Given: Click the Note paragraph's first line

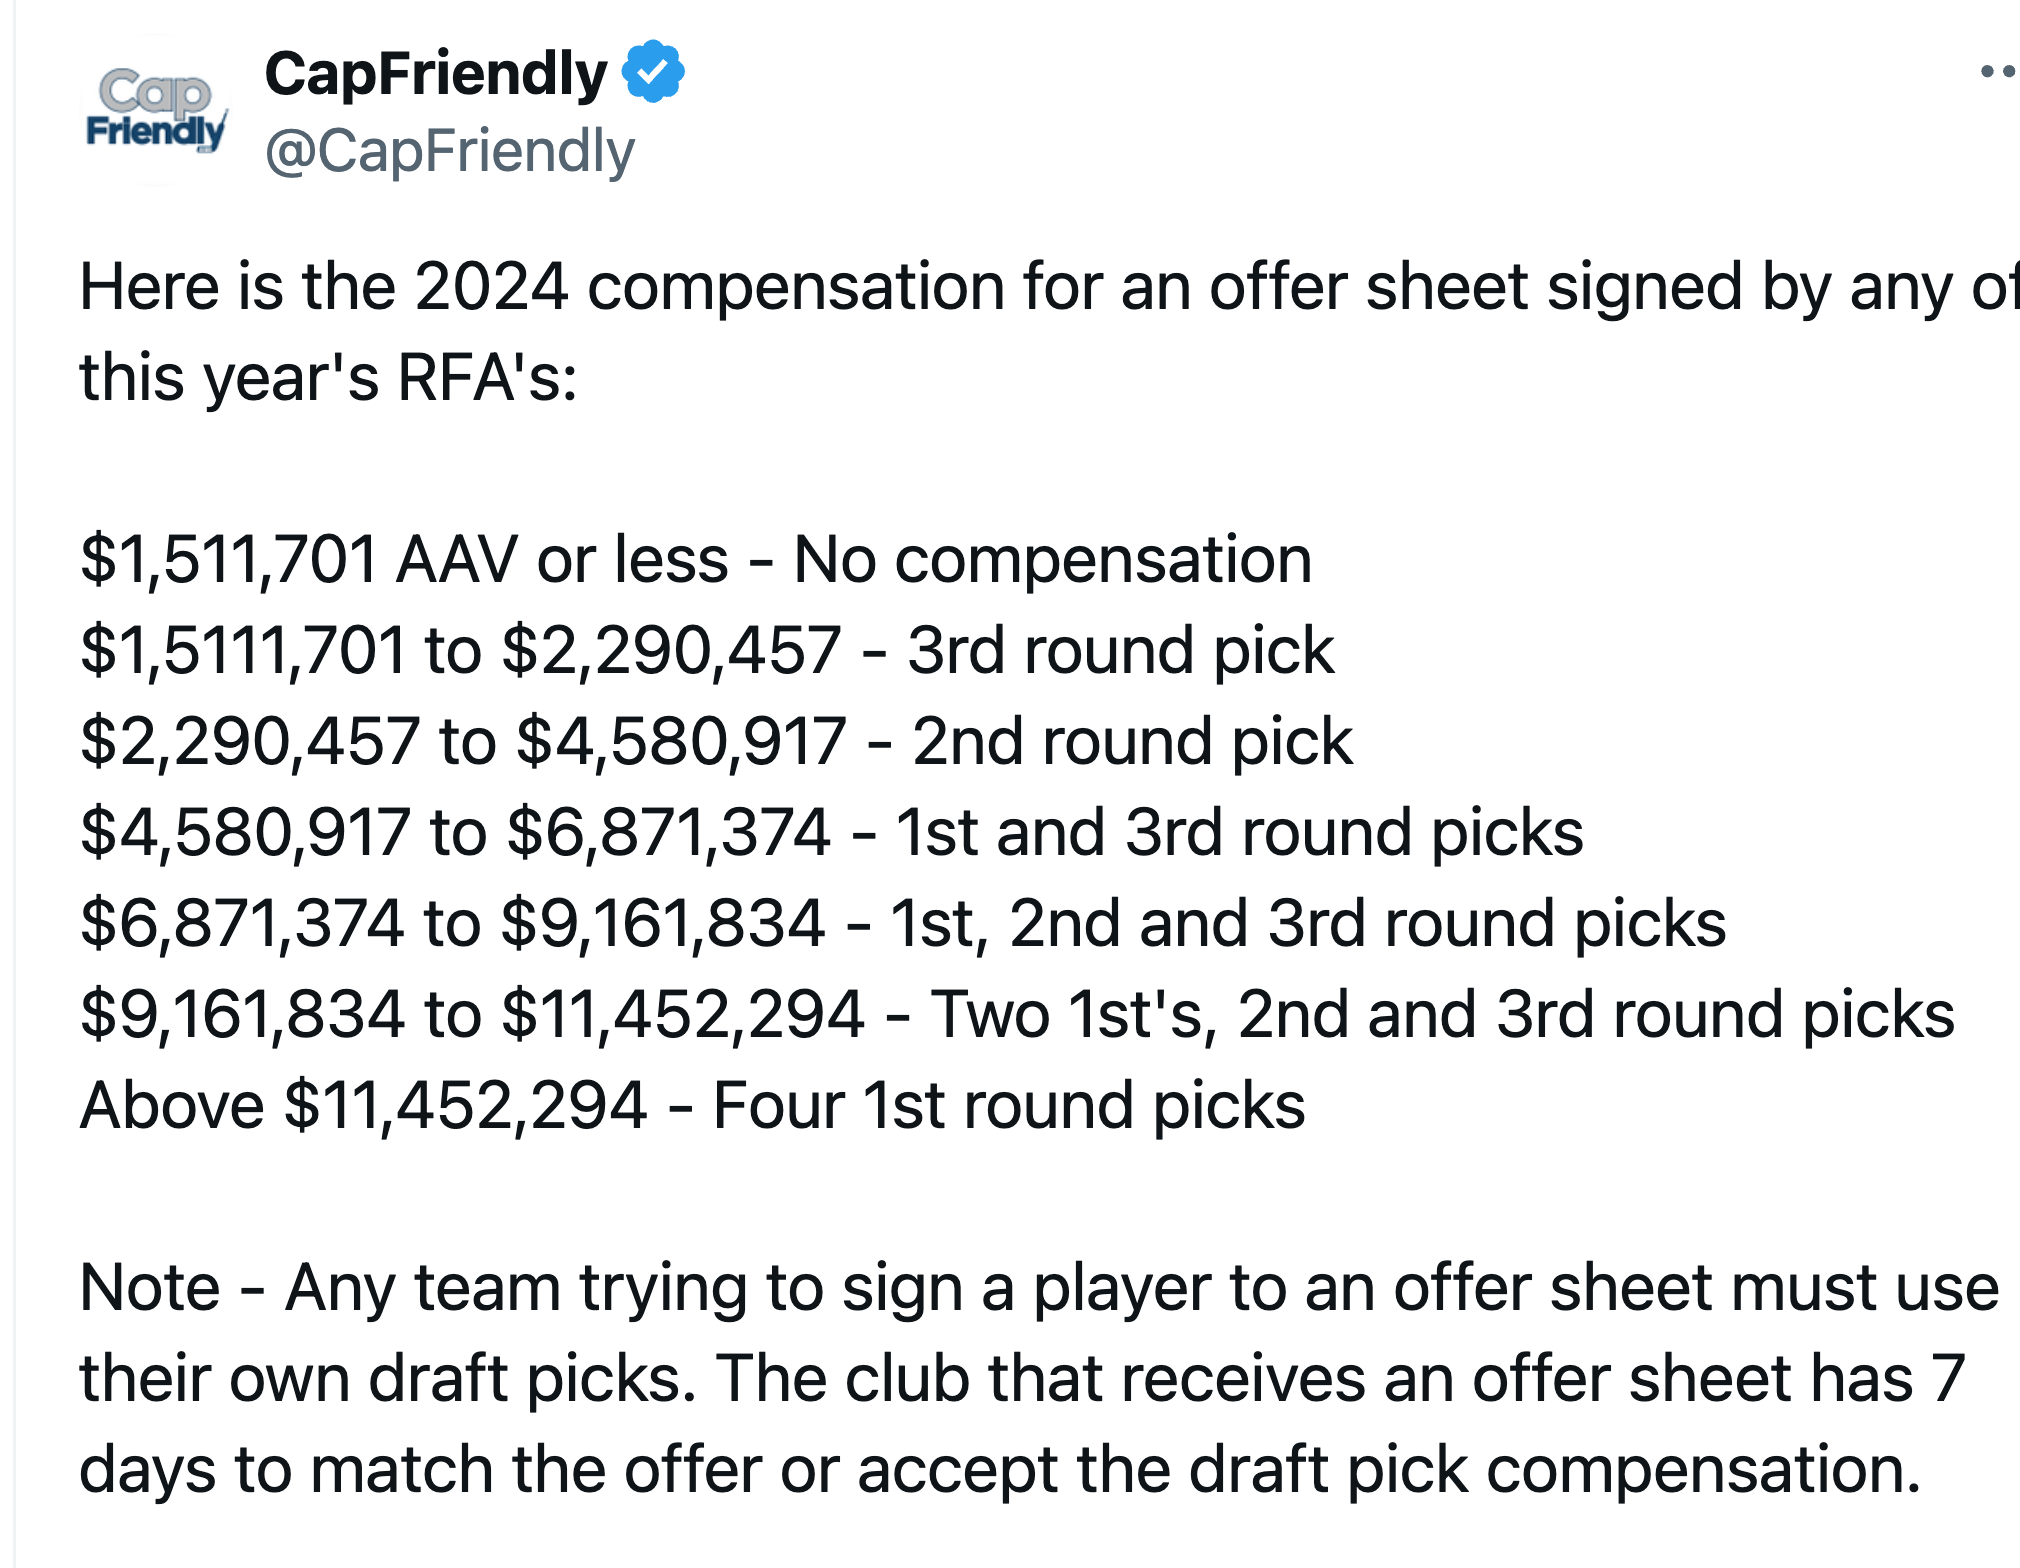Looking at the screenshot, I should (x=1040, y=1288).
